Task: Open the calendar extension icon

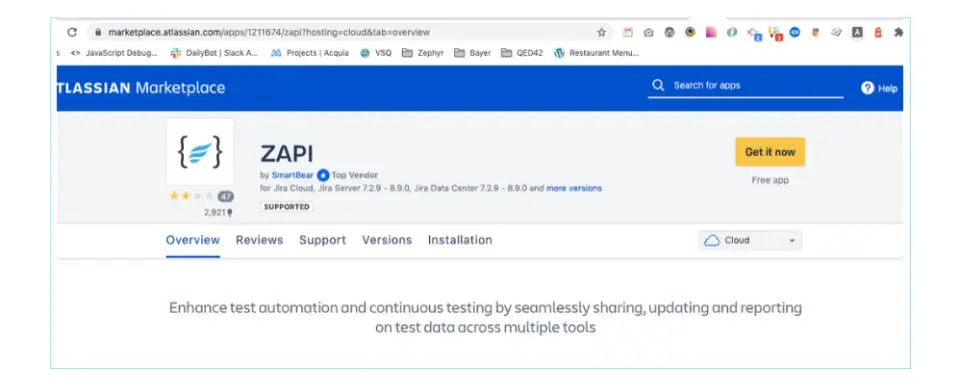Action: coord(628,32)
